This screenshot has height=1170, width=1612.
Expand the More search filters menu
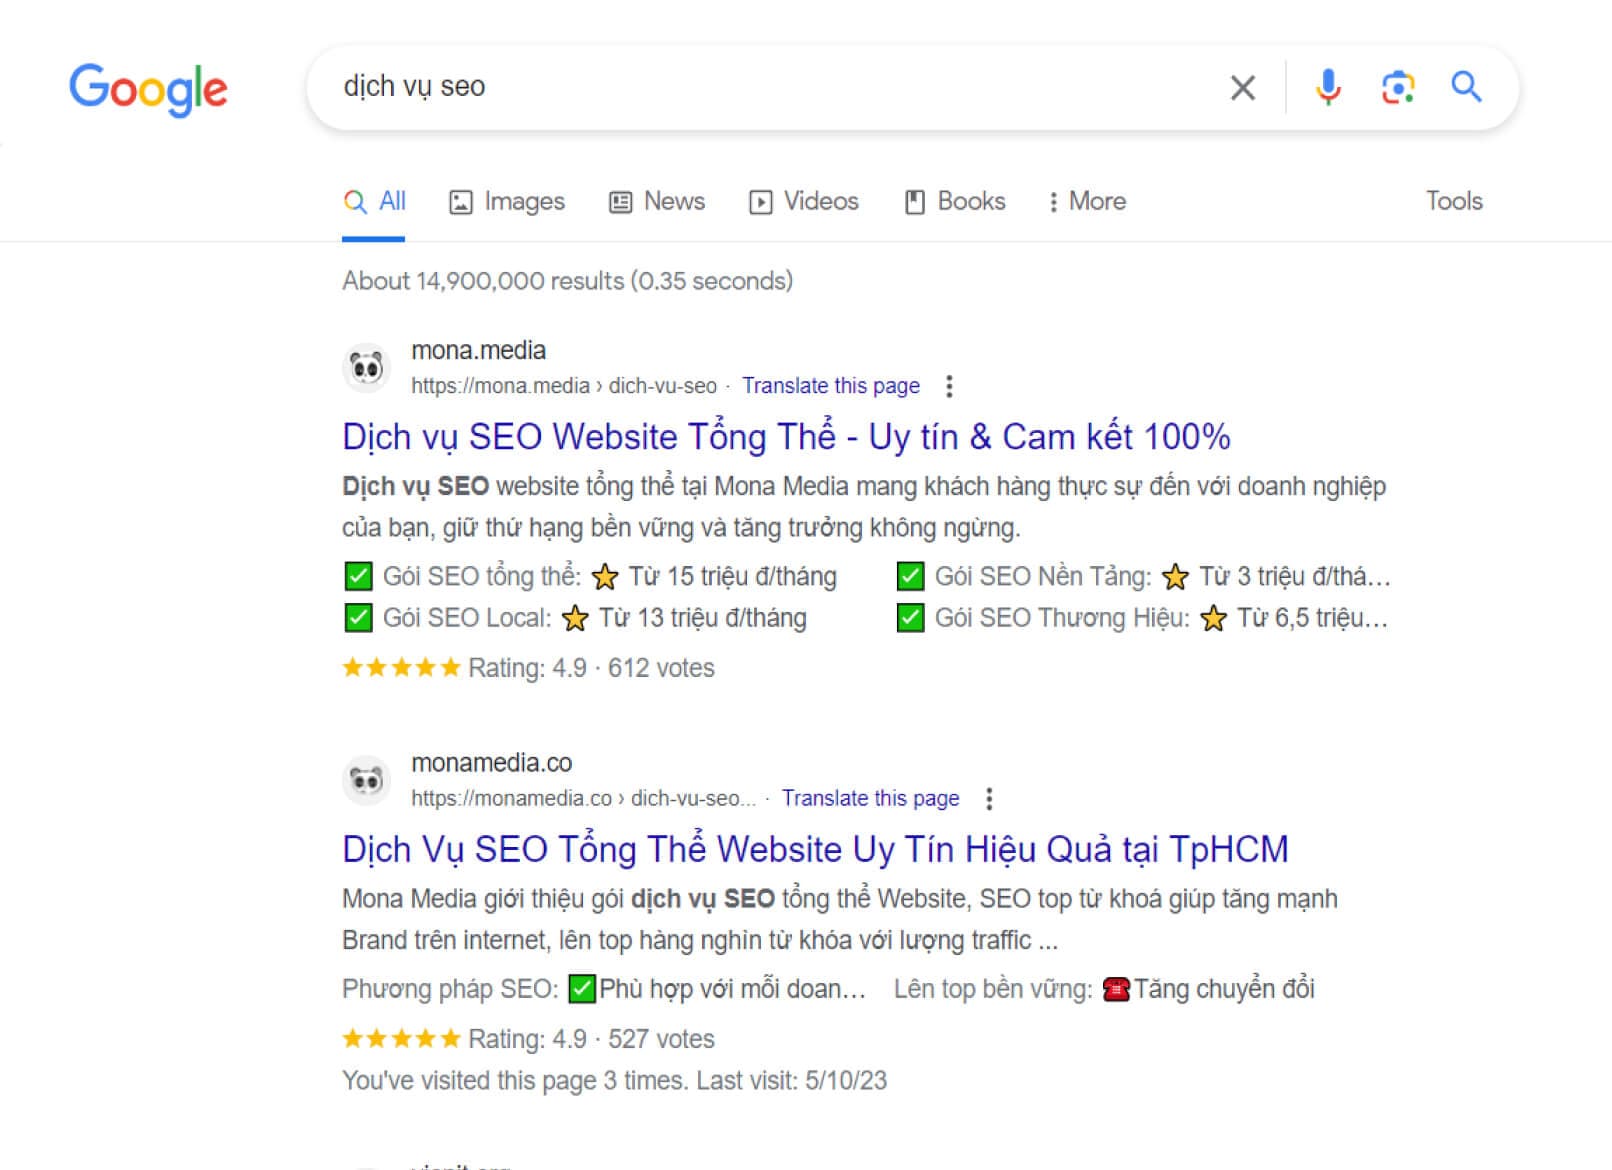pos(1087,202)
